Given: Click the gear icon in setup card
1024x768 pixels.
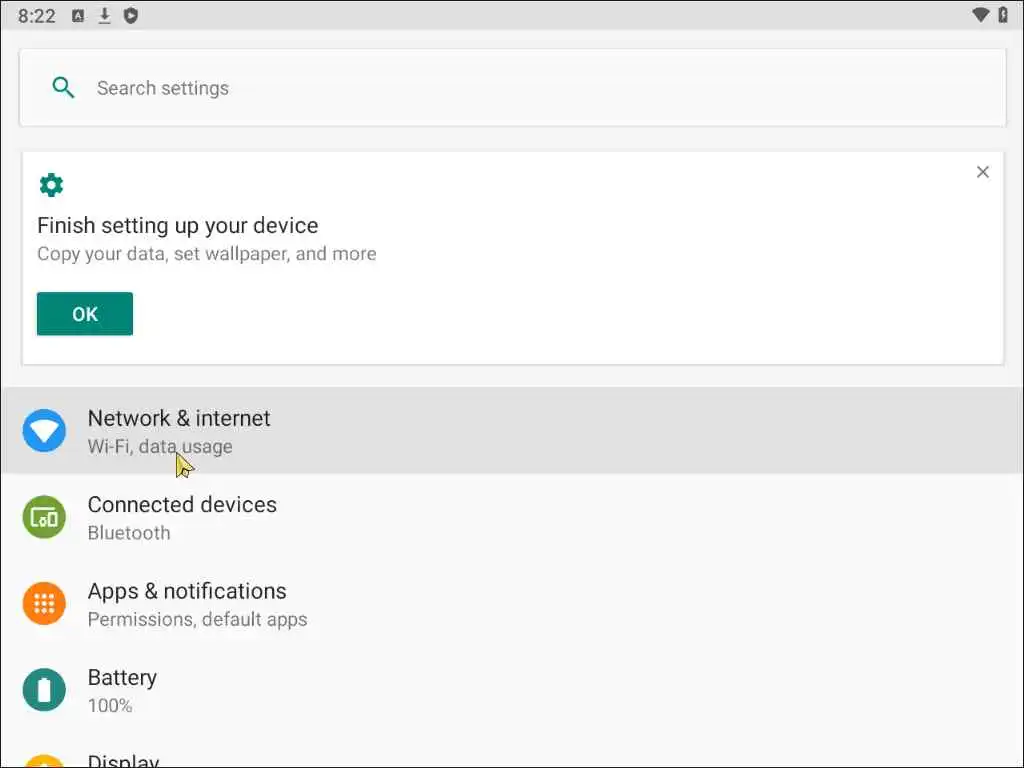Looking at the screenshot, I should coord(51,185).
